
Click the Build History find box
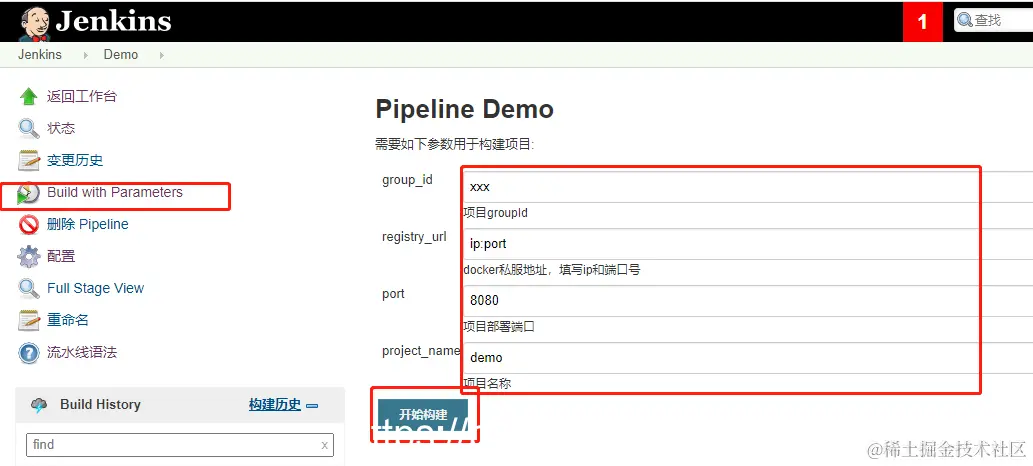coord(180,445)
